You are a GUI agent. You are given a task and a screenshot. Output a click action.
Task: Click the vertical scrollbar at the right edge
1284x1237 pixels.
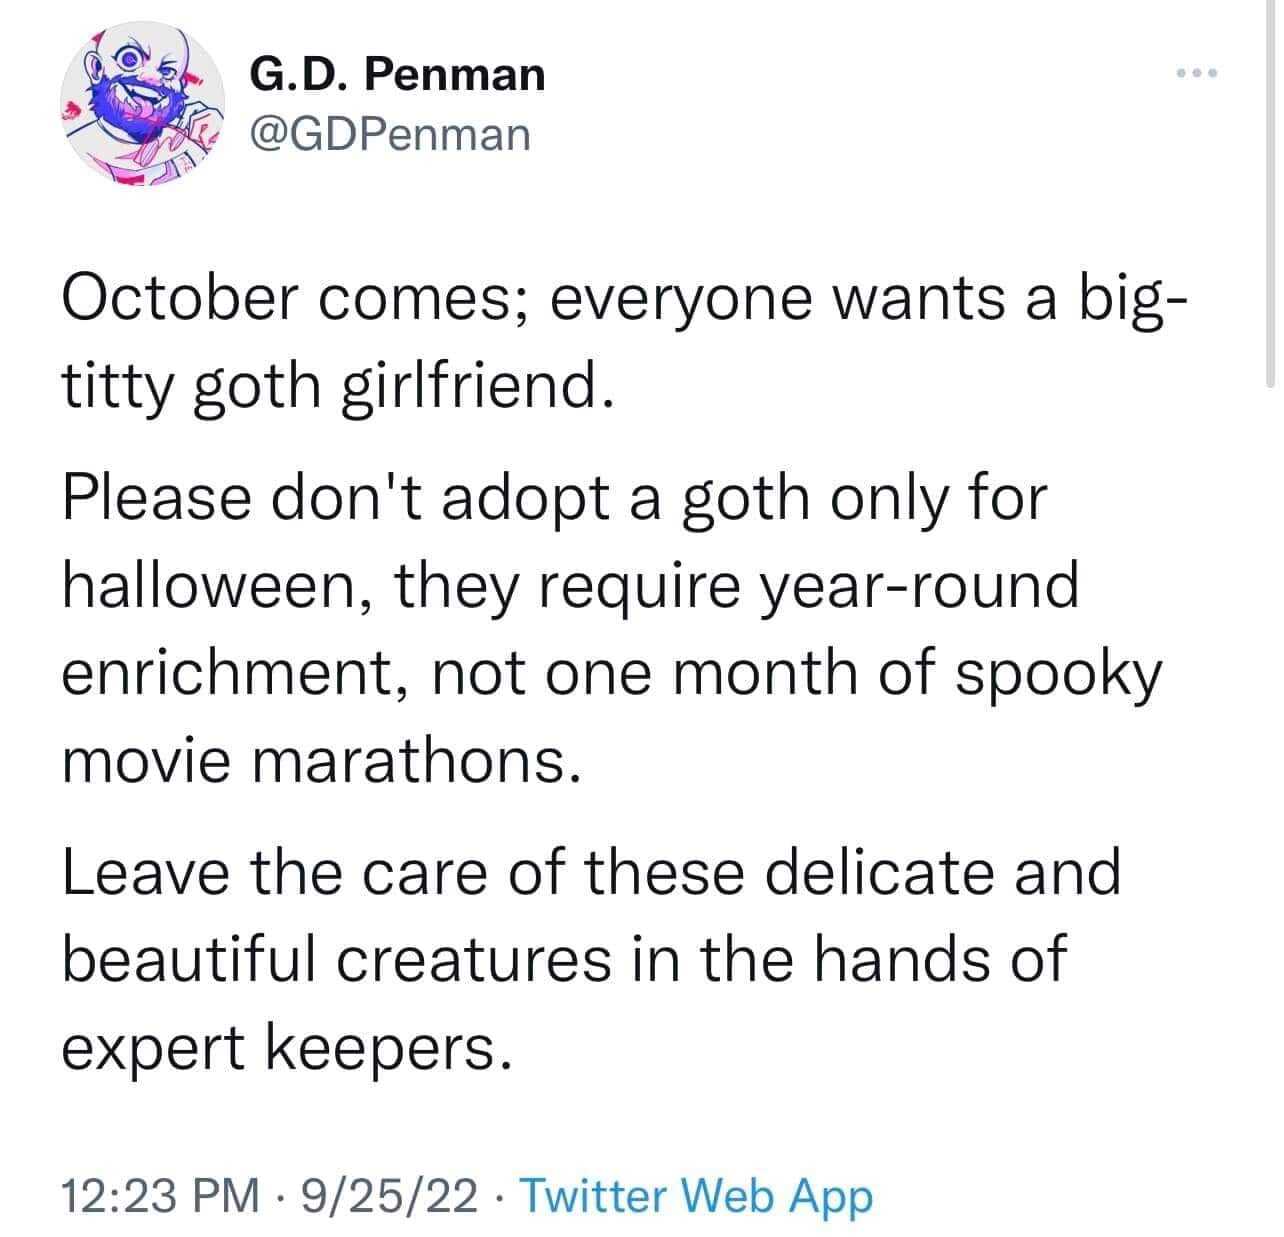(x=1271, y=200)
